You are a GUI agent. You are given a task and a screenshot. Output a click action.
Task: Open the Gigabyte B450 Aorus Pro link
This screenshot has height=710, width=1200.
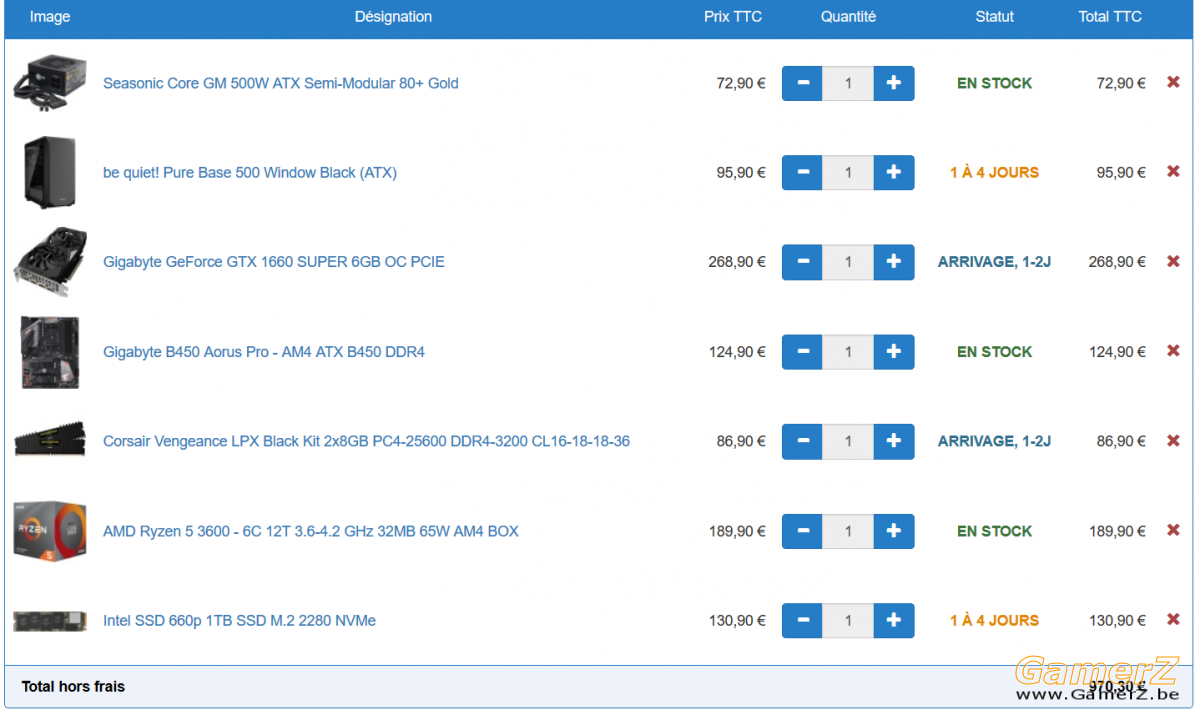[264, 352]
